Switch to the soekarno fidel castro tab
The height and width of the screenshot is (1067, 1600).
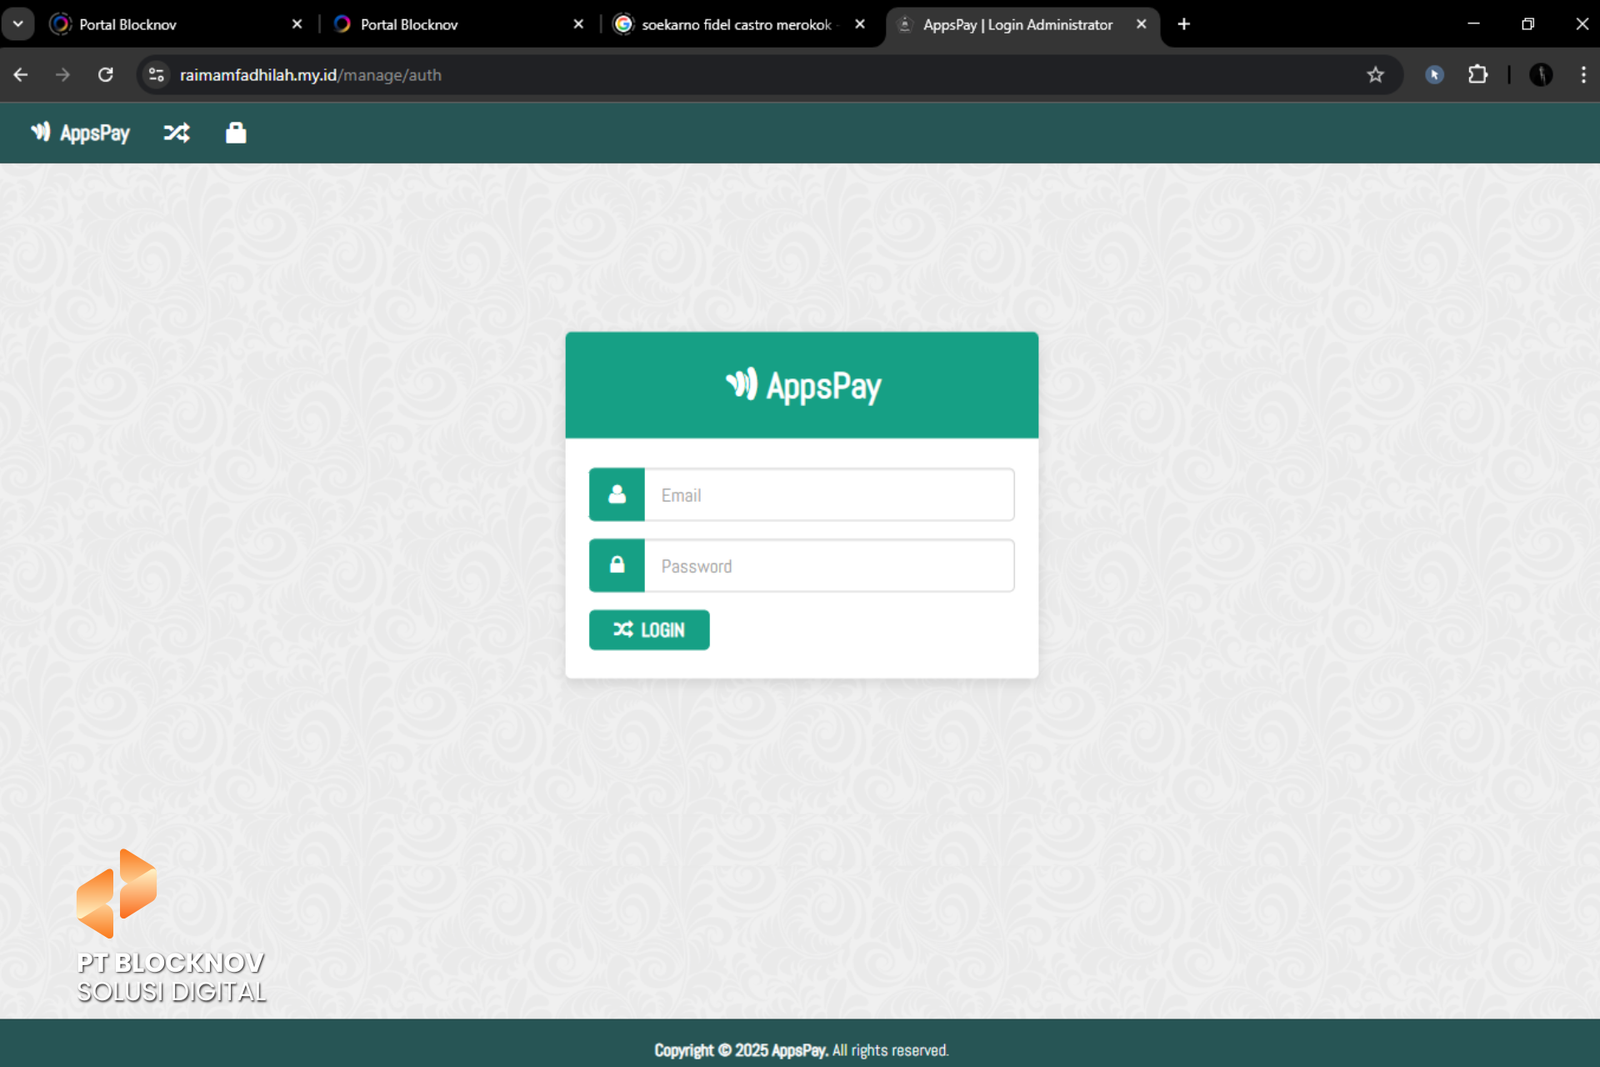(x=735, y=24)
